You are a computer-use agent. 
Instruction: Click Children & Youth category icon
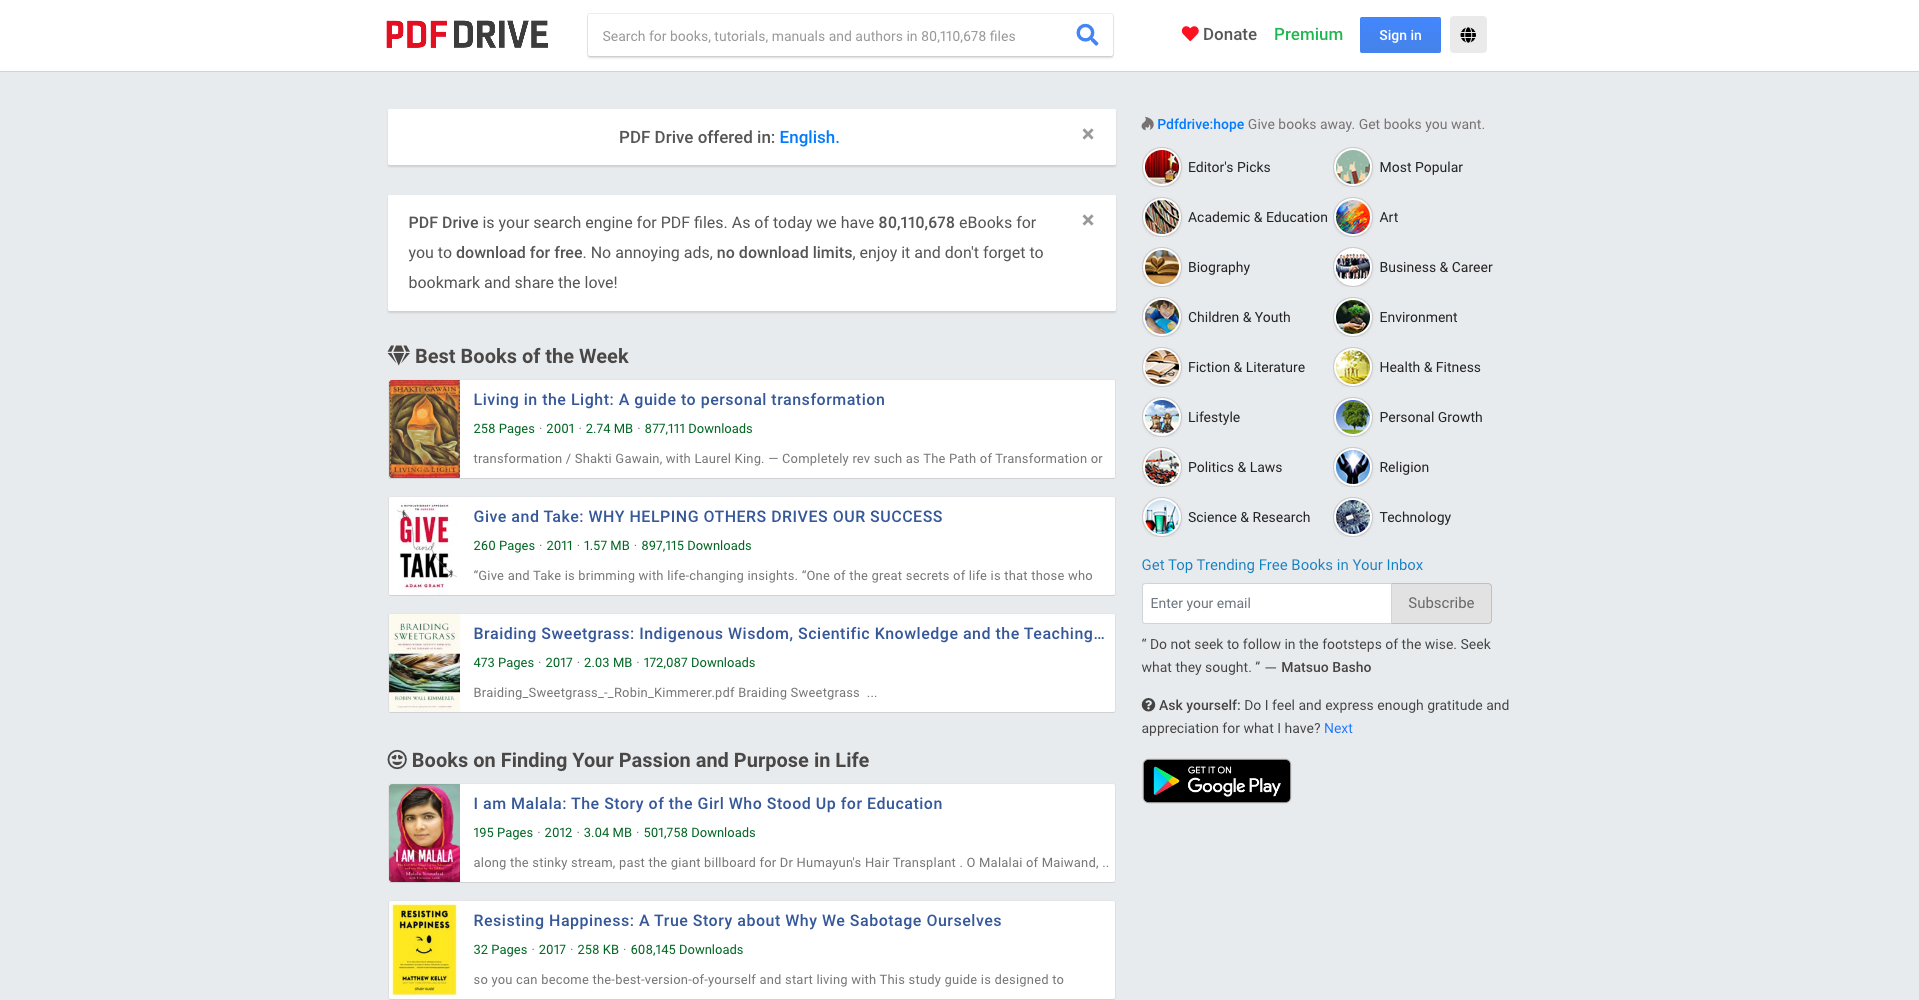coord(1162,317)
